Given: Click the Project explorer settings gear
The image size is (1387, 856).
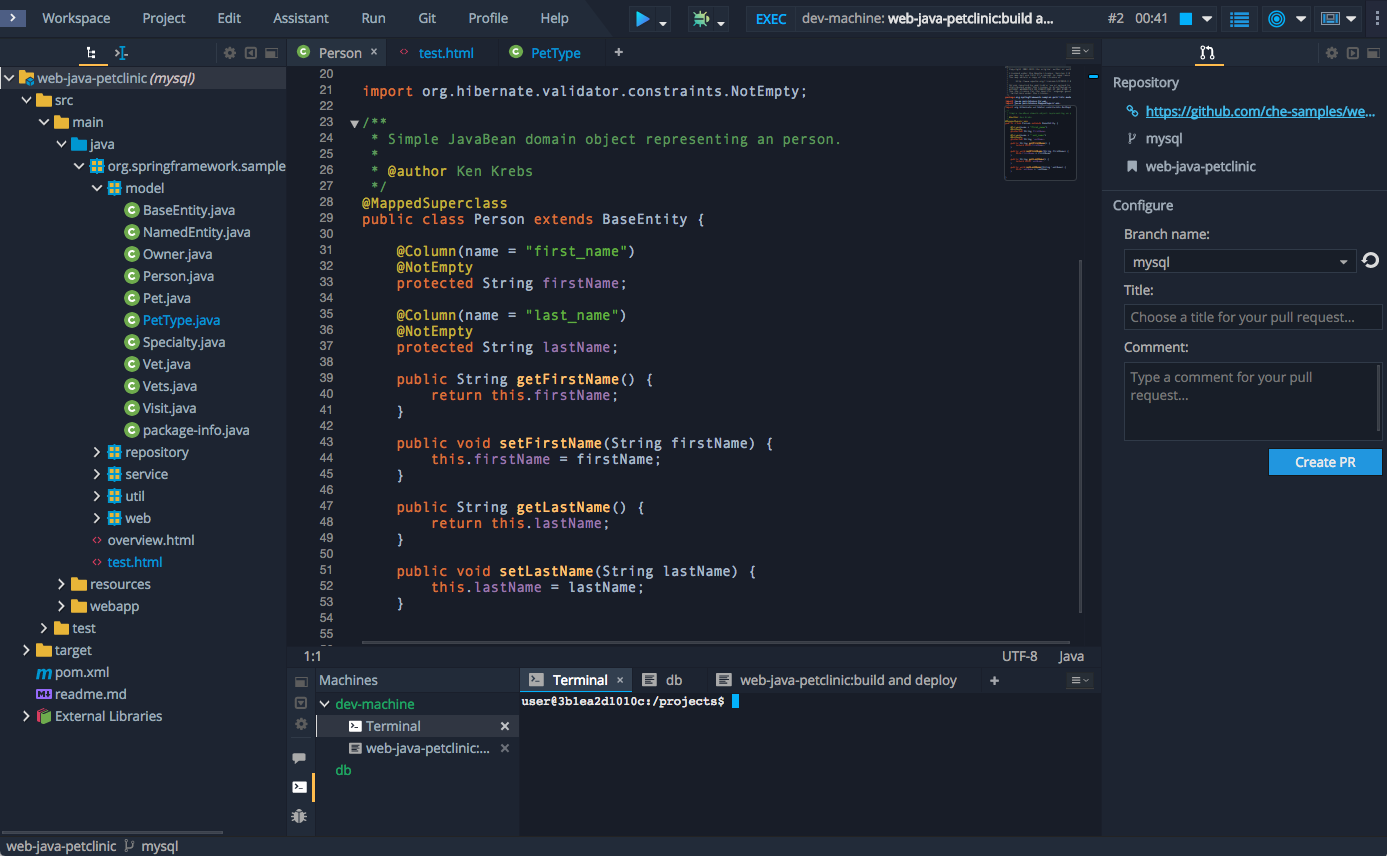Looking at the screenshot, I should point(230,53).
